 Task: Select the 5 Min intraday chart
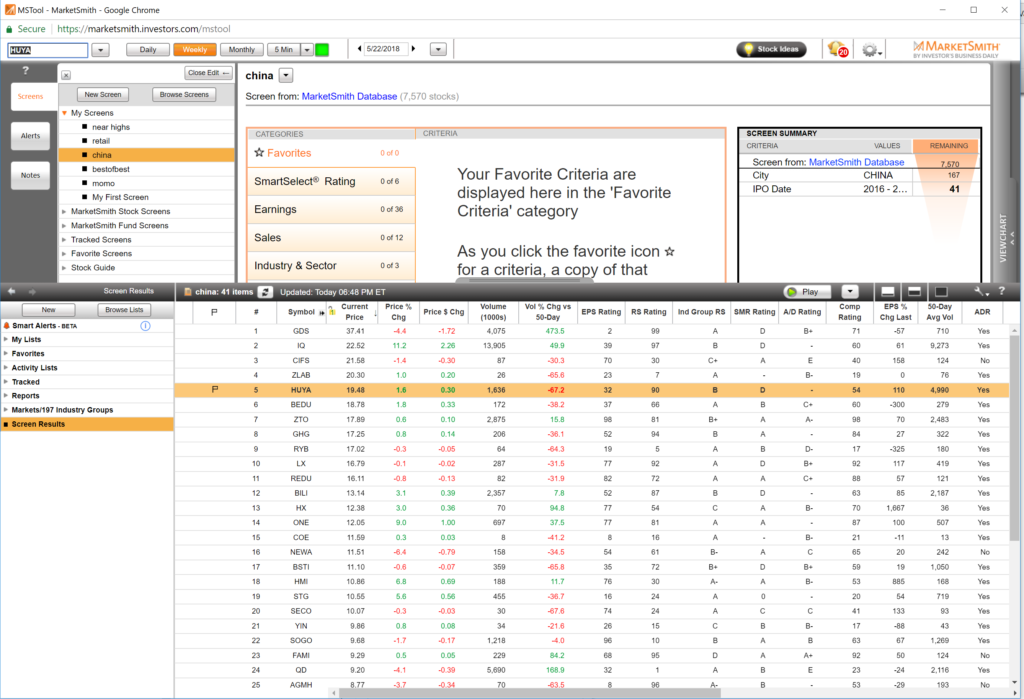click(283, 50)
